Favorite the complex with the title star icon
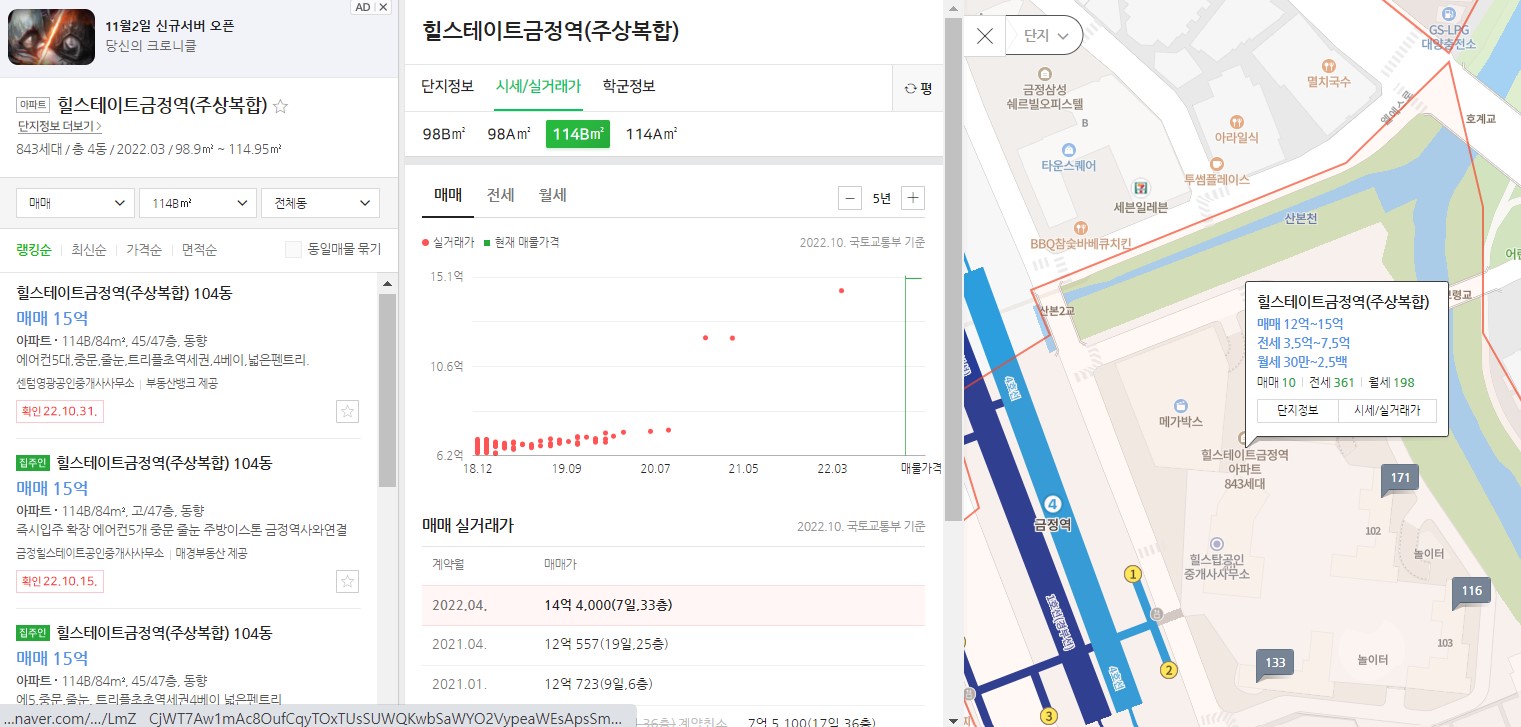Image resolution: width=1521 pixels, height=727 pixels. (281, 105)
